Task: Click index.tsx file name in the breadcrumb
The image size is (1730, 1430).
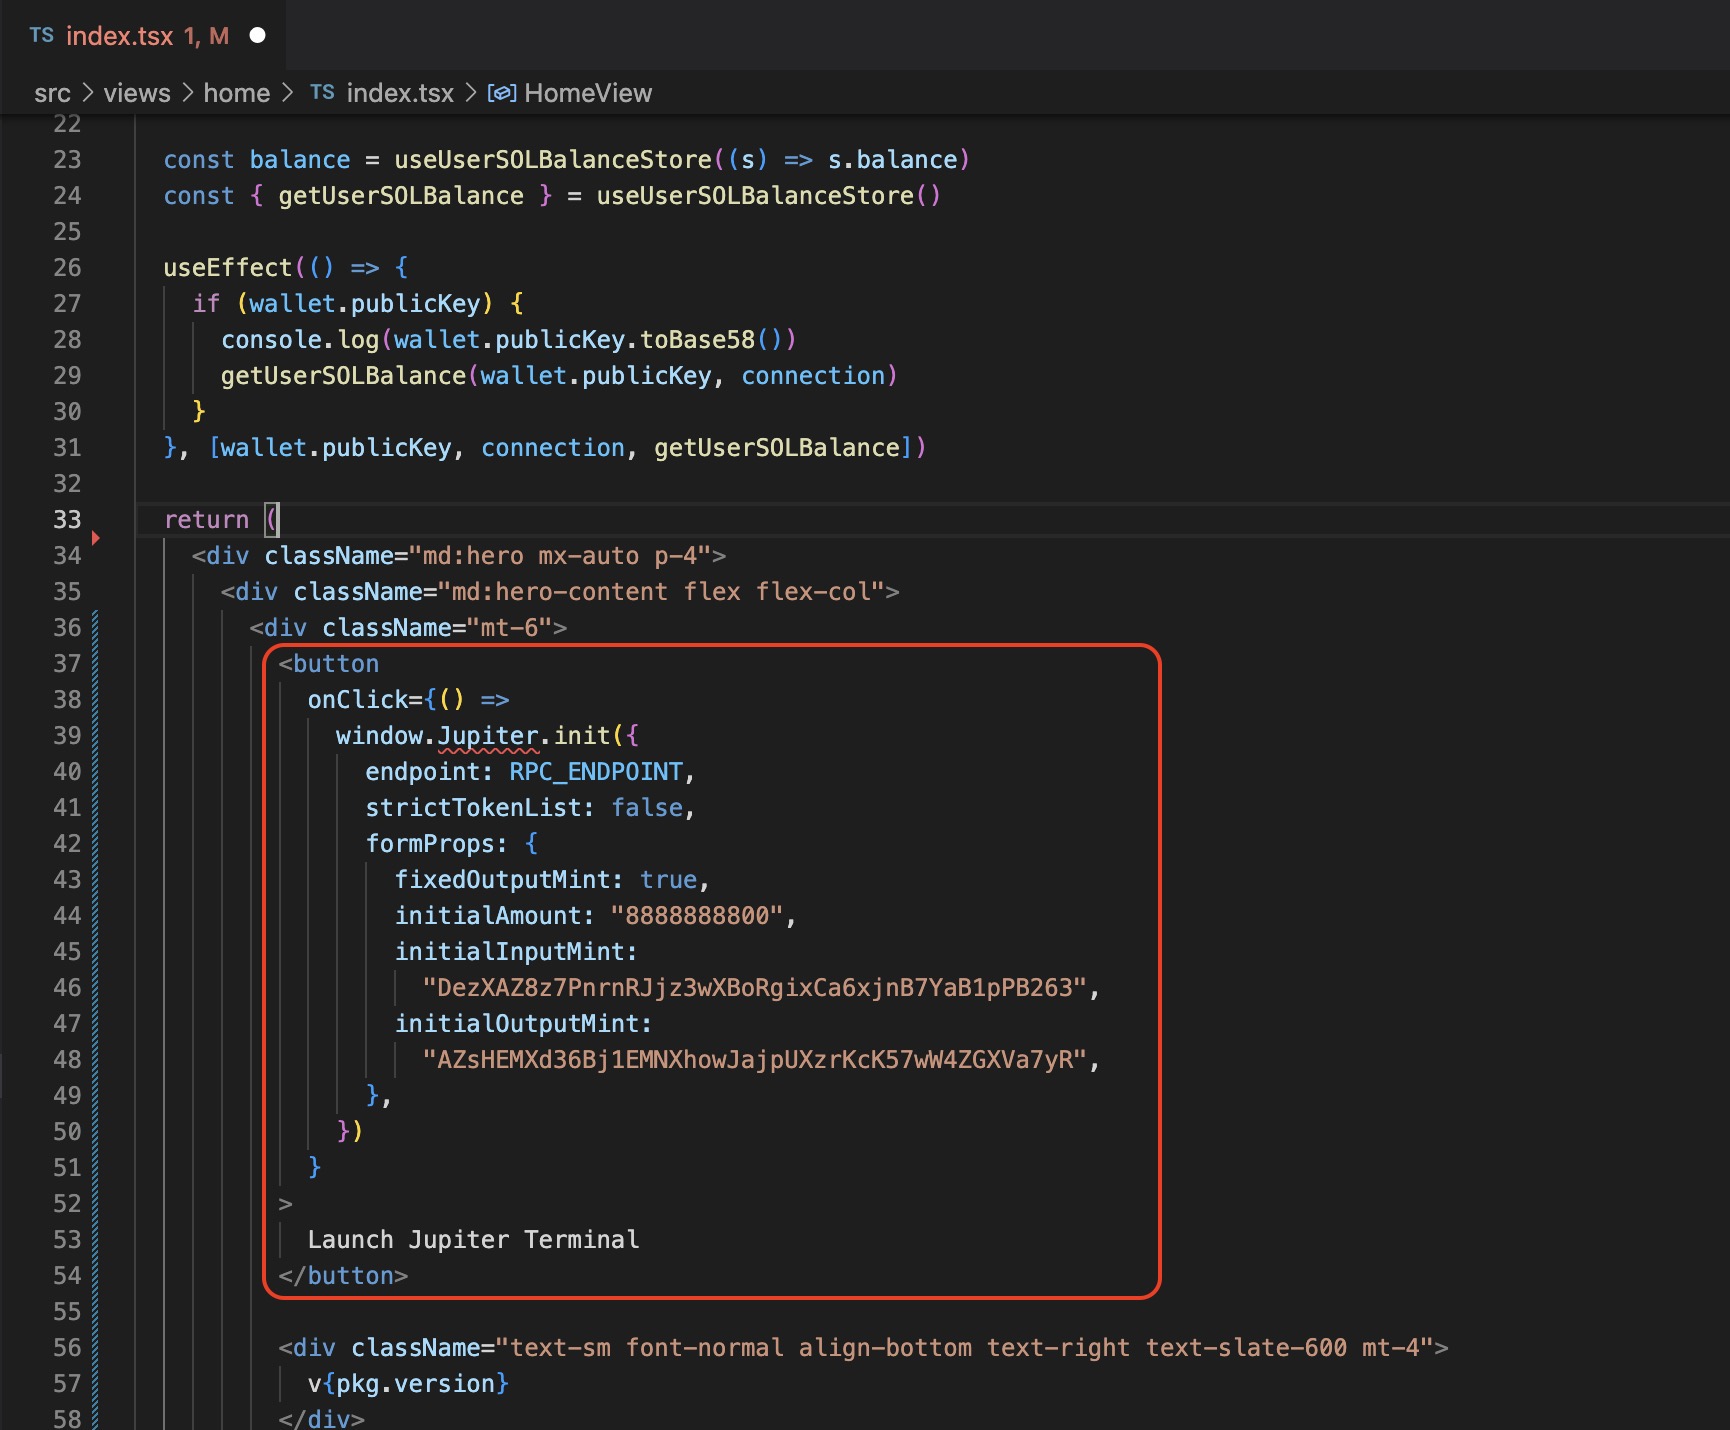Action: [400, 93]
